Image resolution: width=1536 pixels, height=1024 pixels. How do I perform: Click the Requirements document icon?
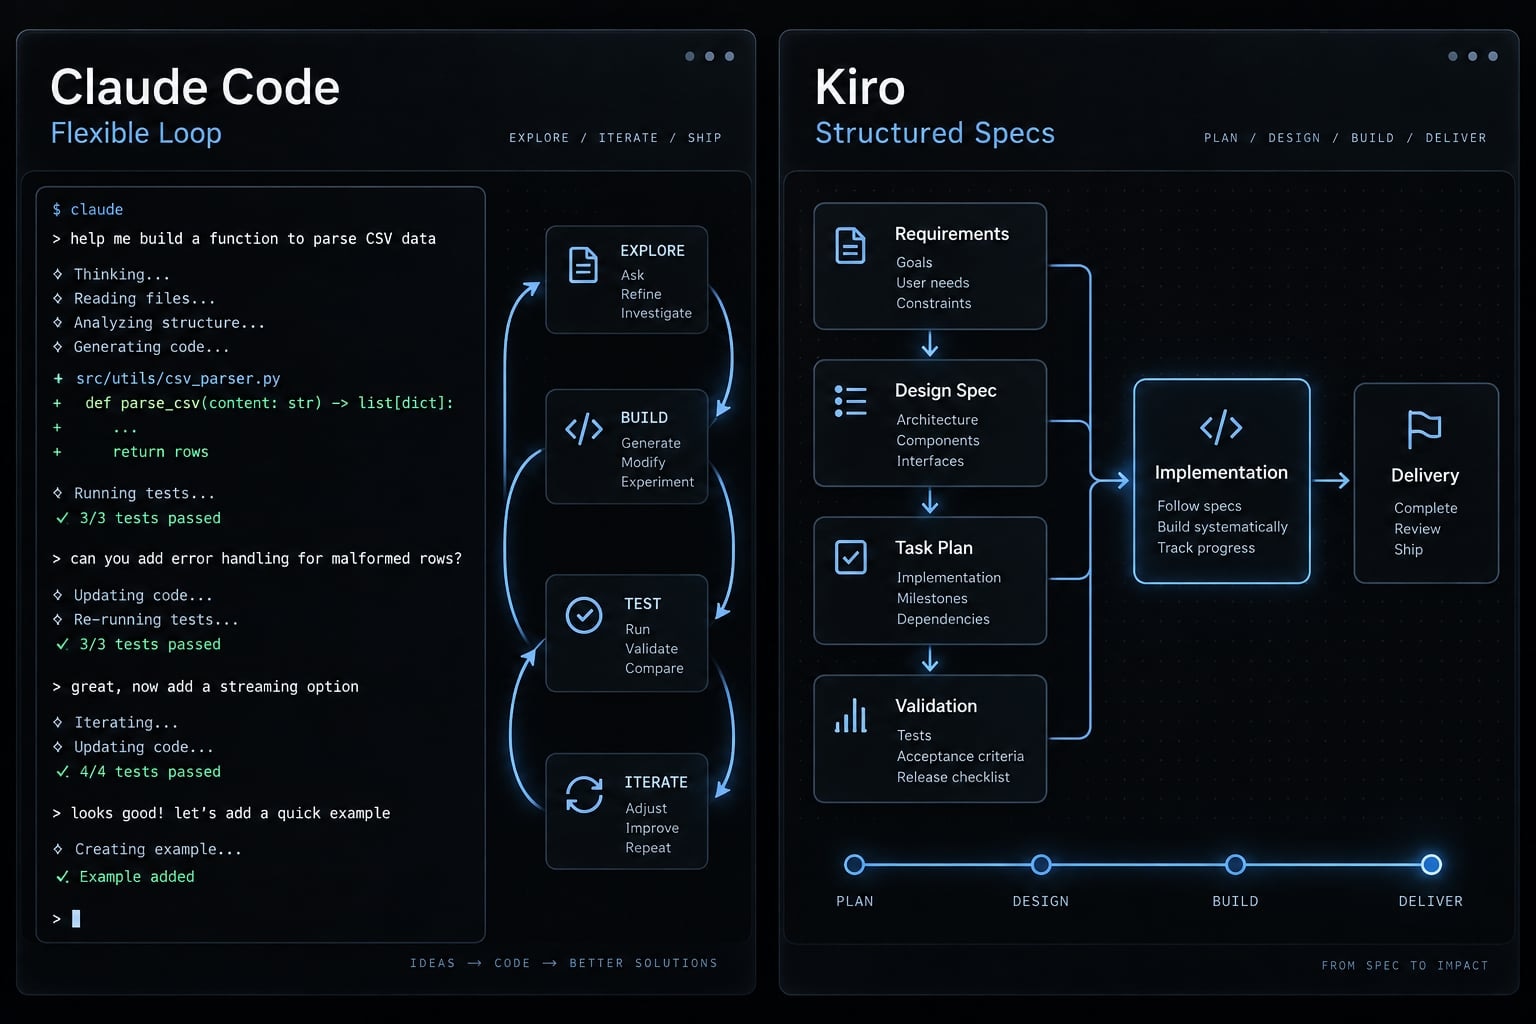(x=851, y=245)
